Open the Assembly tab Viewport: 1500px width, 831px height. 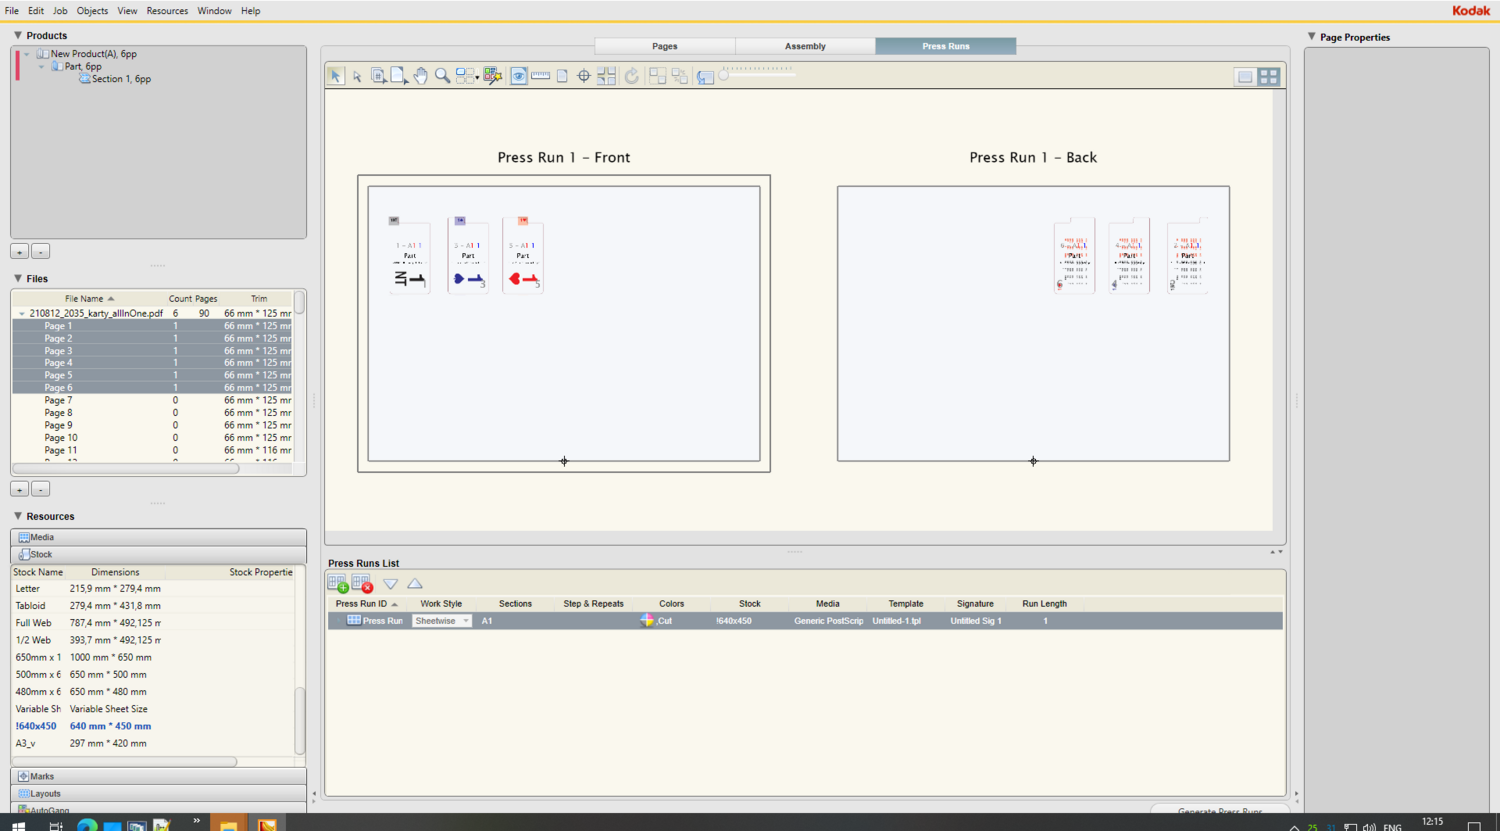(805, 46)
